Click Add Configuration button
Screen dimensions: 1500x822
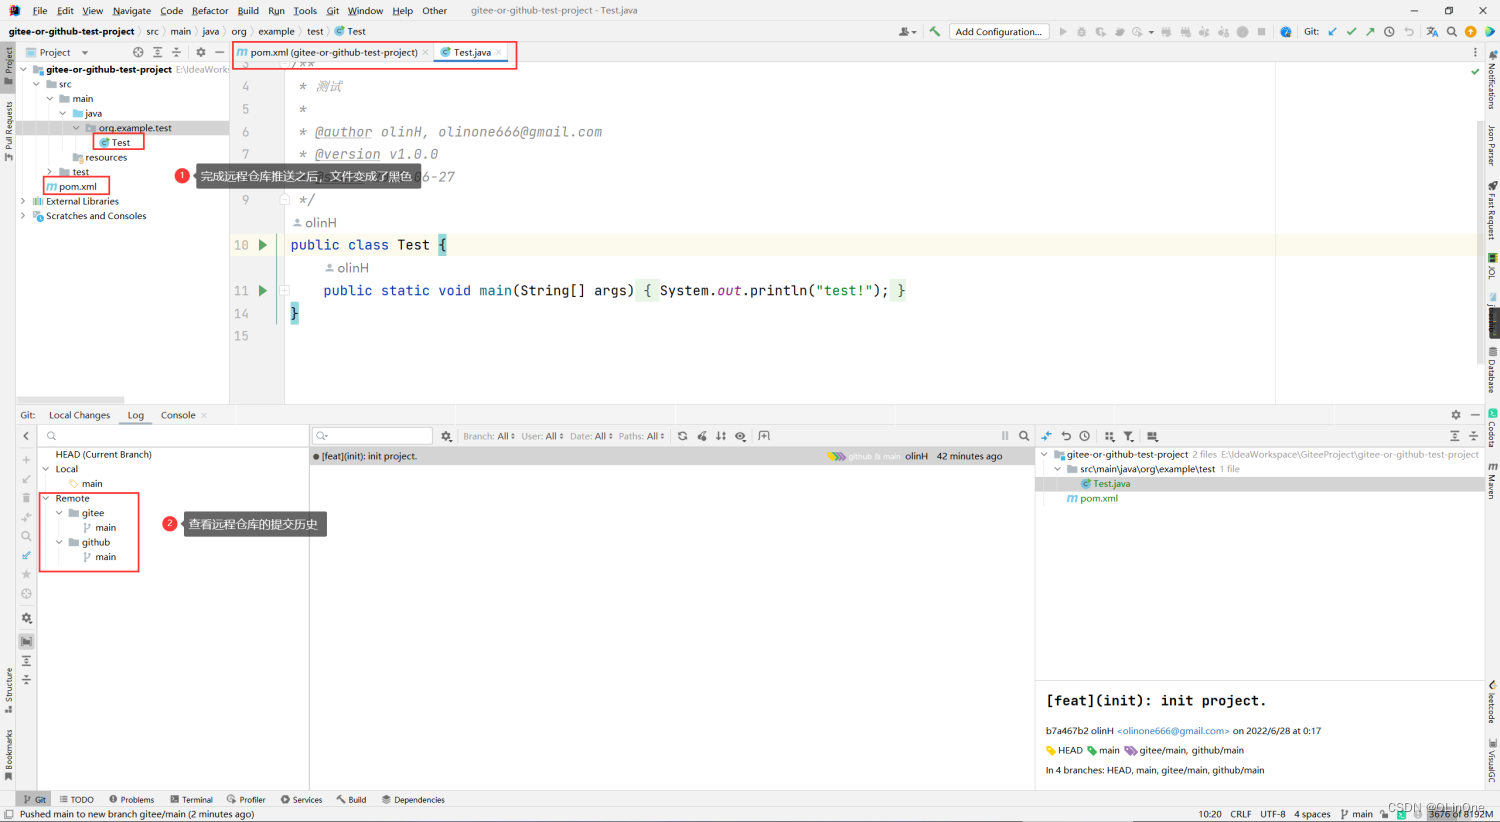click(x=998, y=31)
